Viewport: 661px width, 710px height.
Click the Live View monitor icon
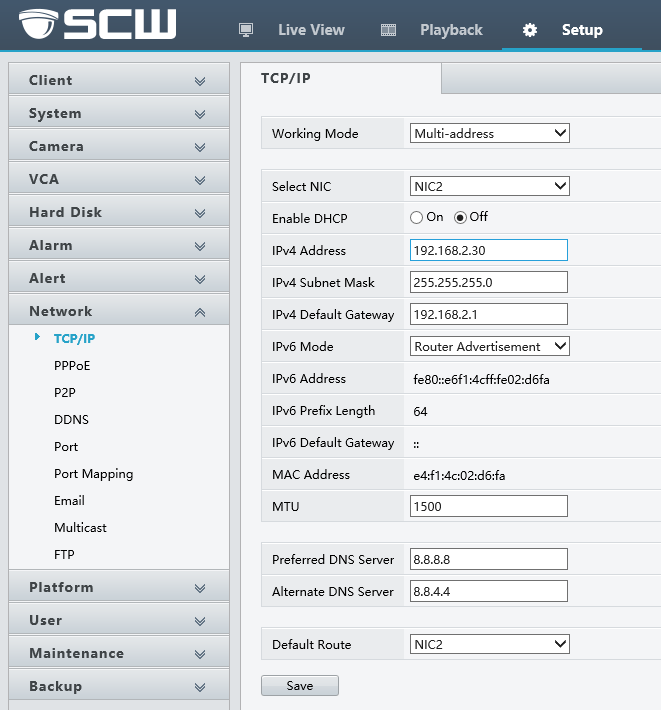coord(246,30)
